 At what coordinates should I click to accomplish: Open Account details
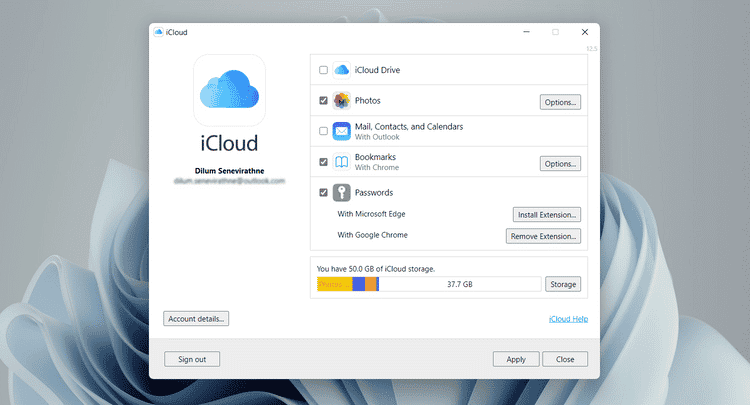pos(196,318)
